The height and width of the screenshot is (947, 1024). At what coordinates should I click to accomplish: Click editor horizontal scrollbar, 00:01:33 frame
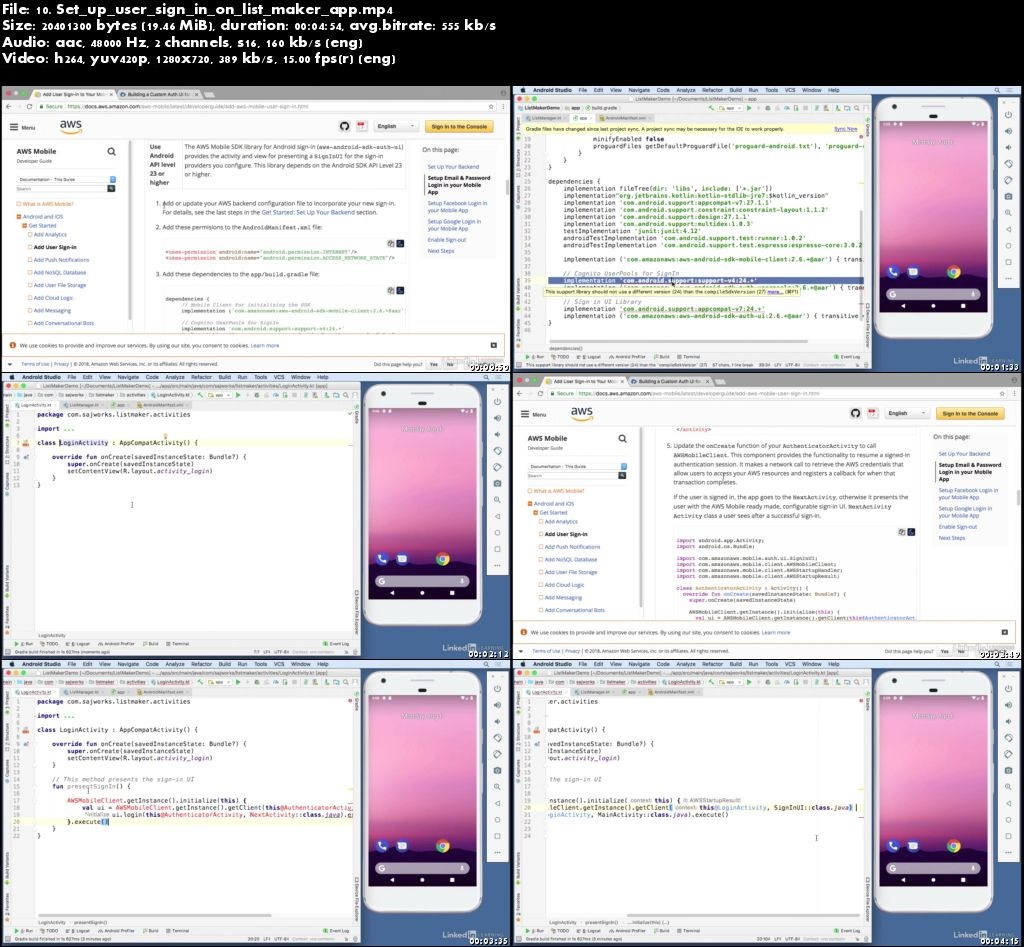click(679, 342)
